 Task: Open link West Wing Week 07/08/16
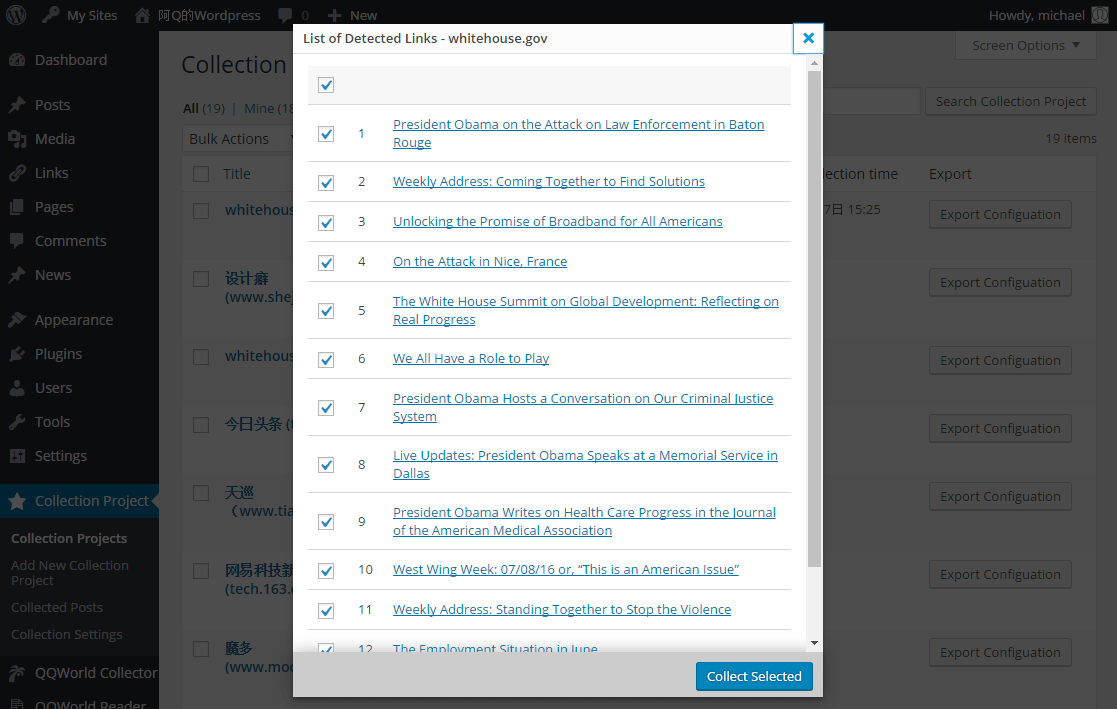pyautogui.click(x=566, y=569)
